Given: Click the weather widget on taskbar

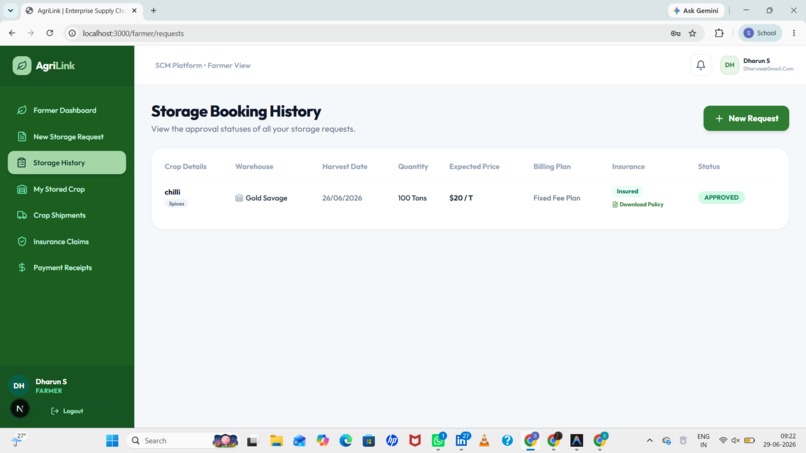Looking at the screenshot, I should coord(19,440).
